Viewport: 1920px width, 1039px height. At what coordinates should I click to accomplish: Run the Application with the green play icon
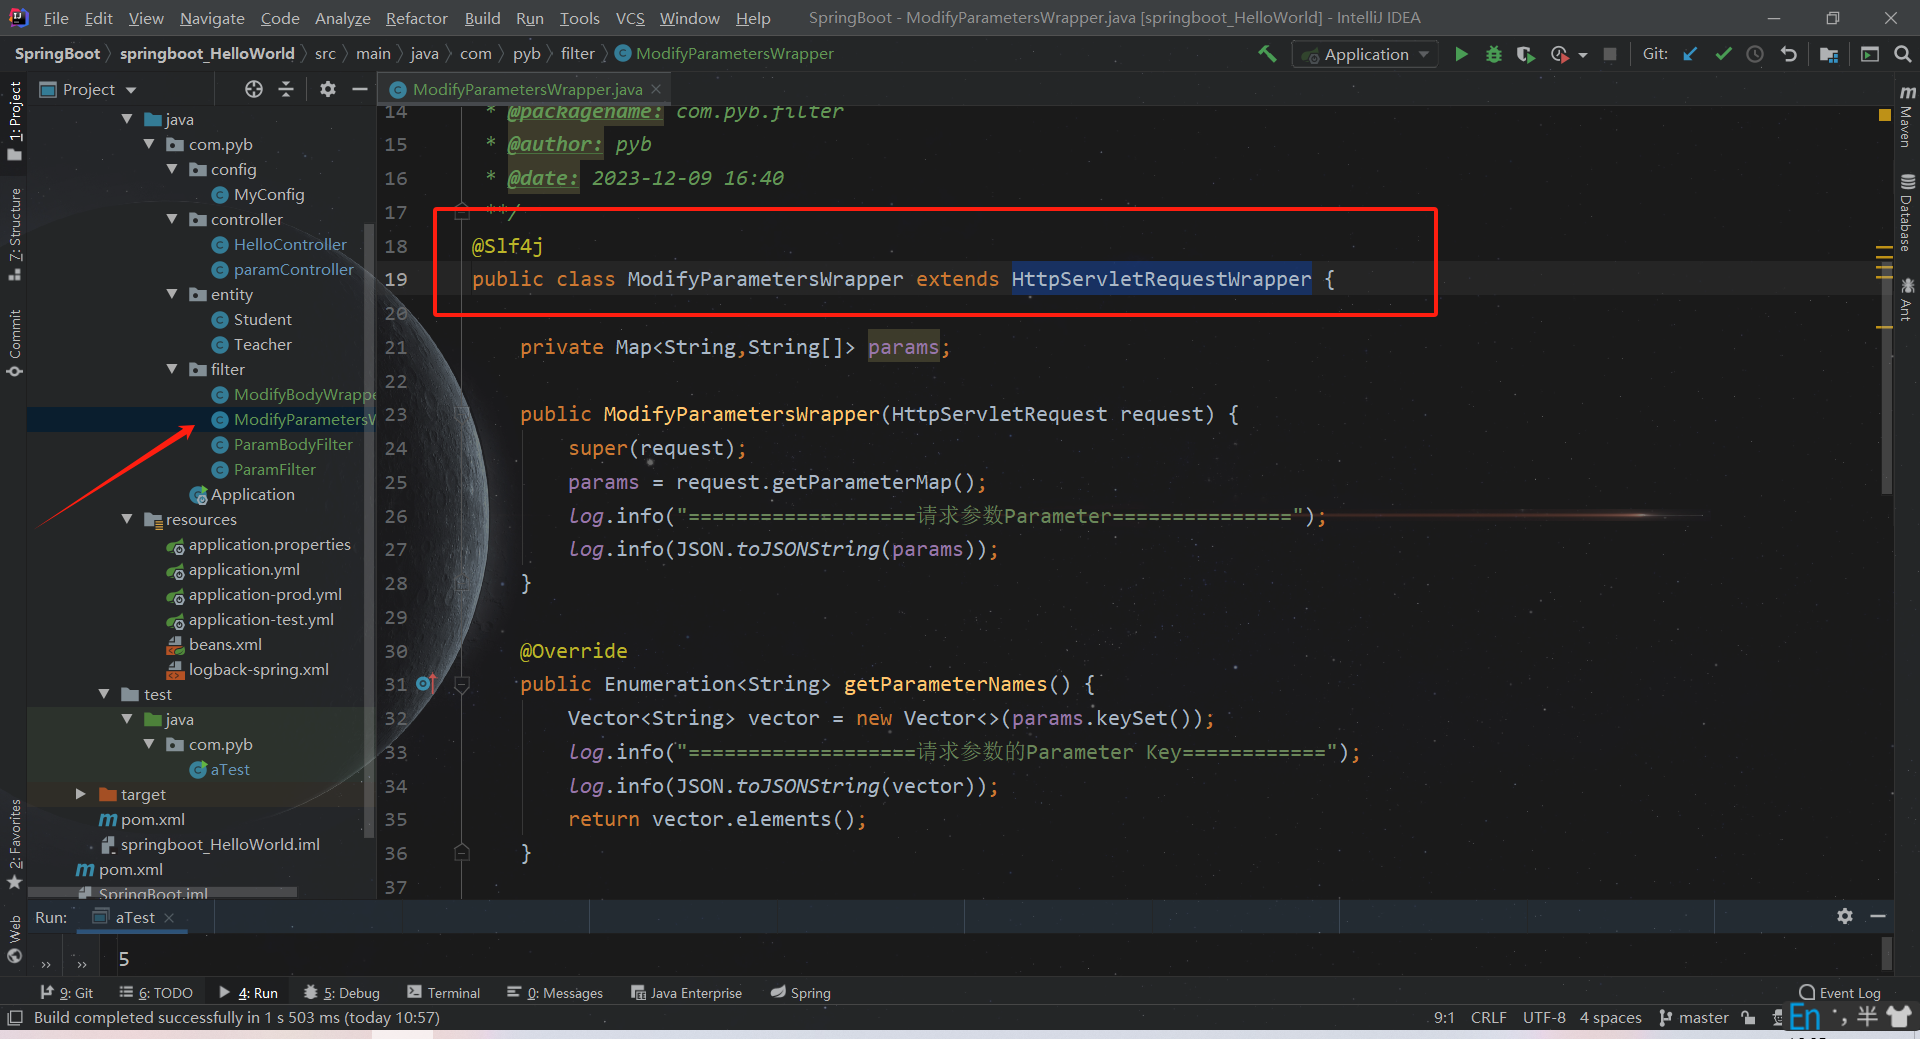(1461, 54)
